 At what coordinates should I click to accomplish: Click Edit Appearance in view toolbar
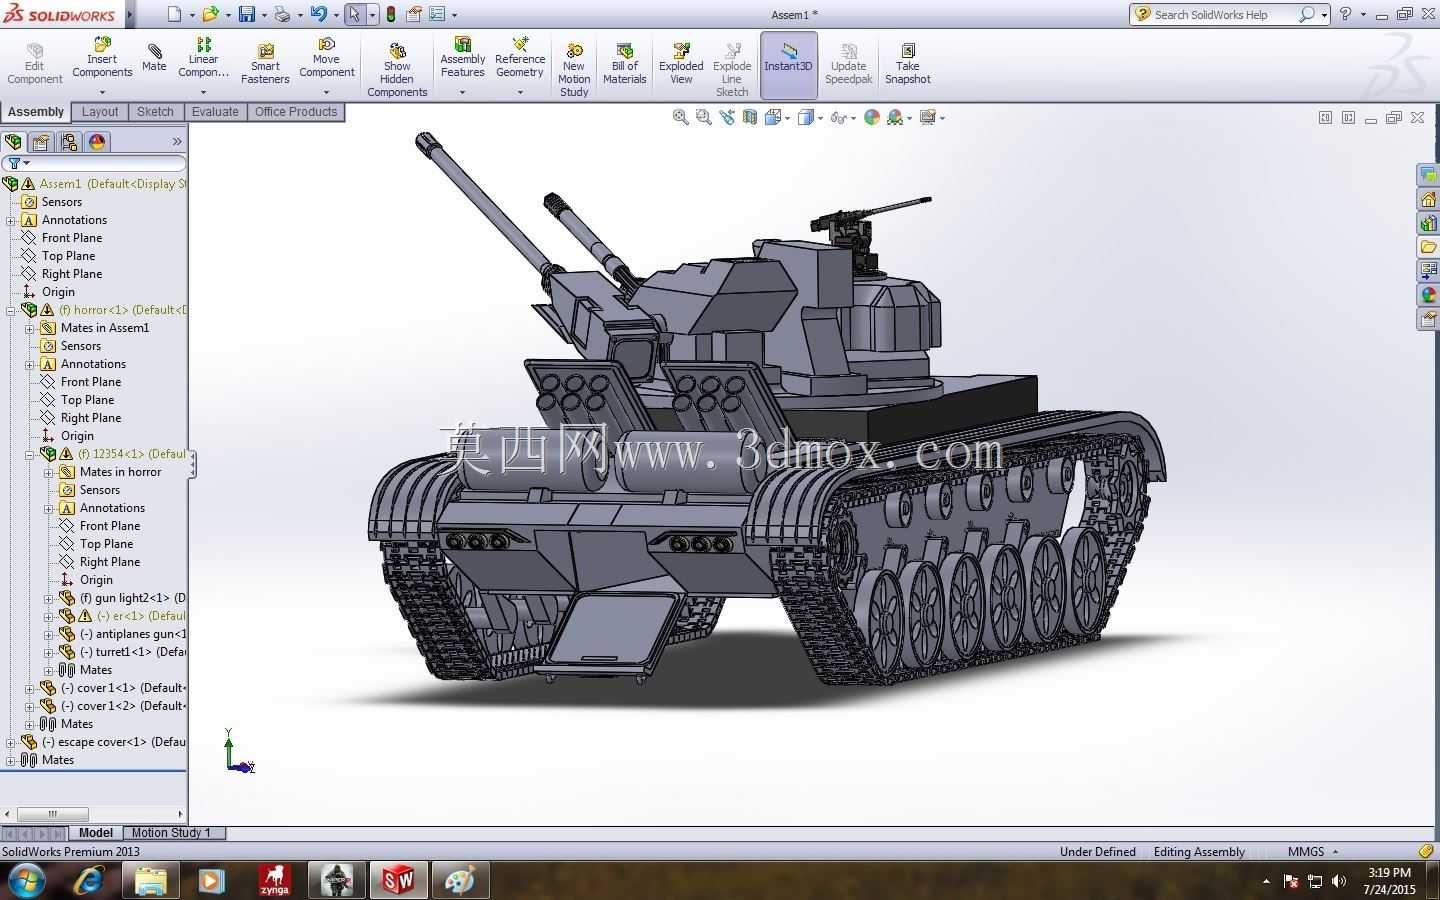(x=872, y=117)
